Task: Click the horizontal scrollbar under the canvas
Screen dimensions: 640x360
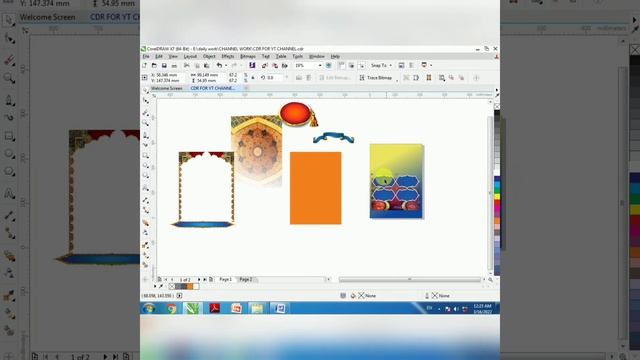Action: 409,280
